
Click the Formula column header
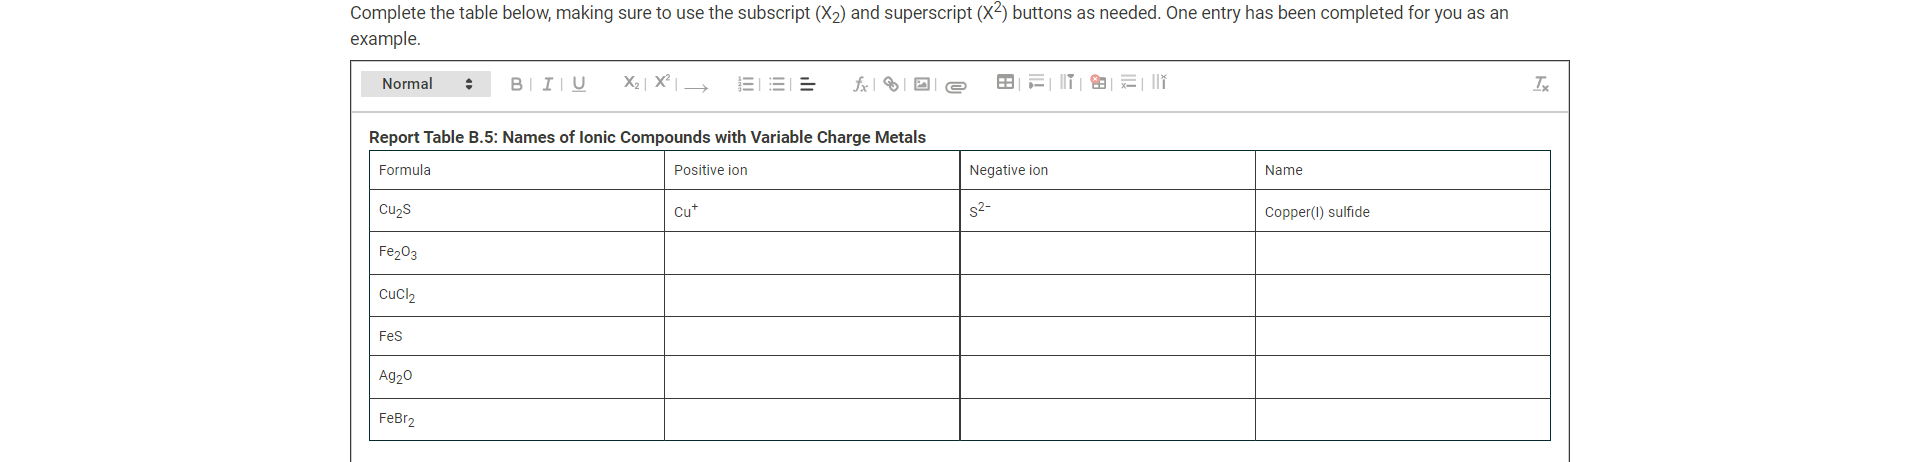517,170
